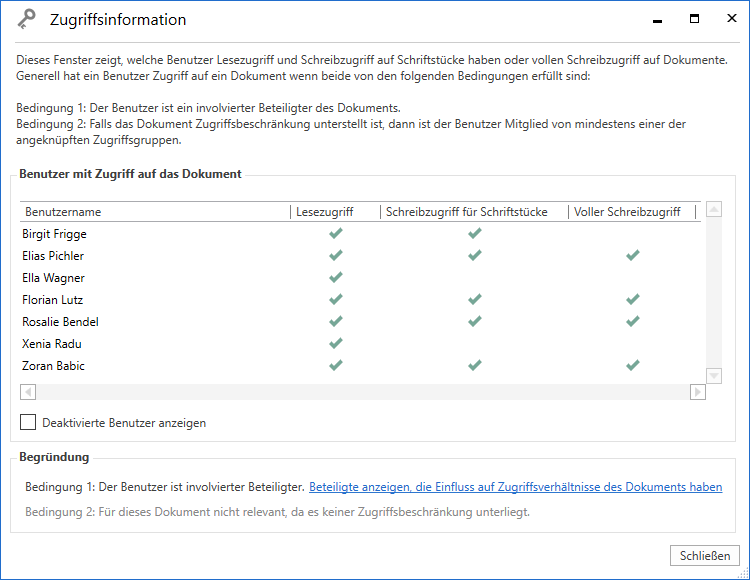
Task: Click Schreibzugriff für Schriftstücke column header
Action: tap(474, 212)
